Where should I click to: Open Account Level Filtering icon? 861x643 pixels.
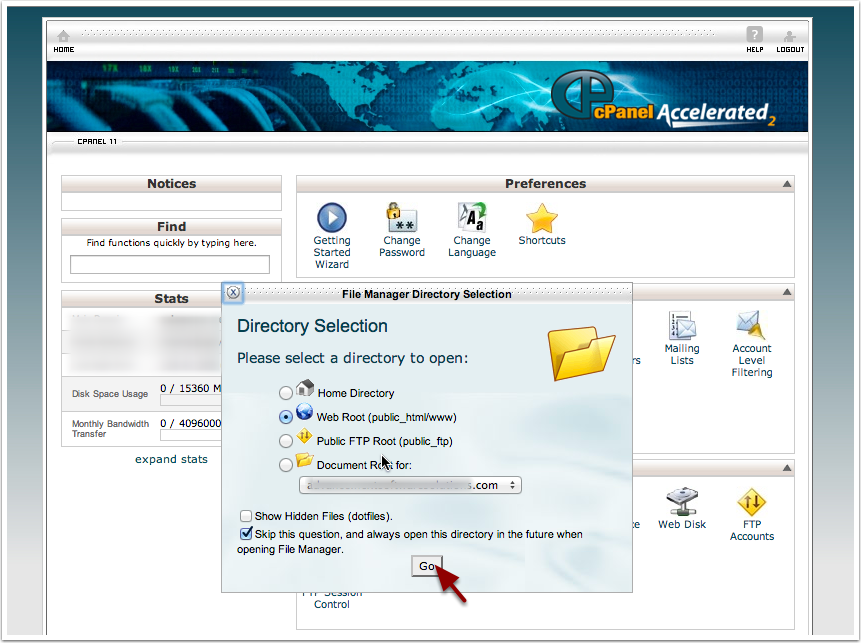[751, 327]
